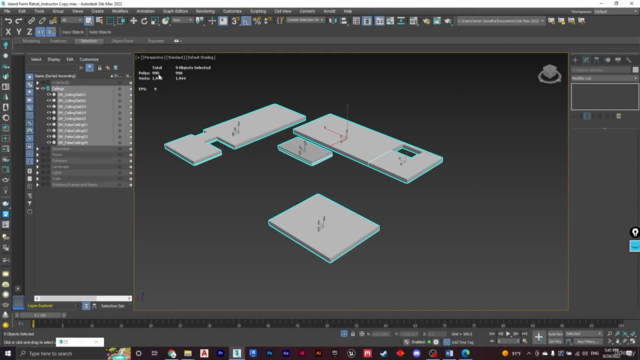Open the Utilities wrench panel icon
This screenshot has height=360, width=640.
pos(629,60)
